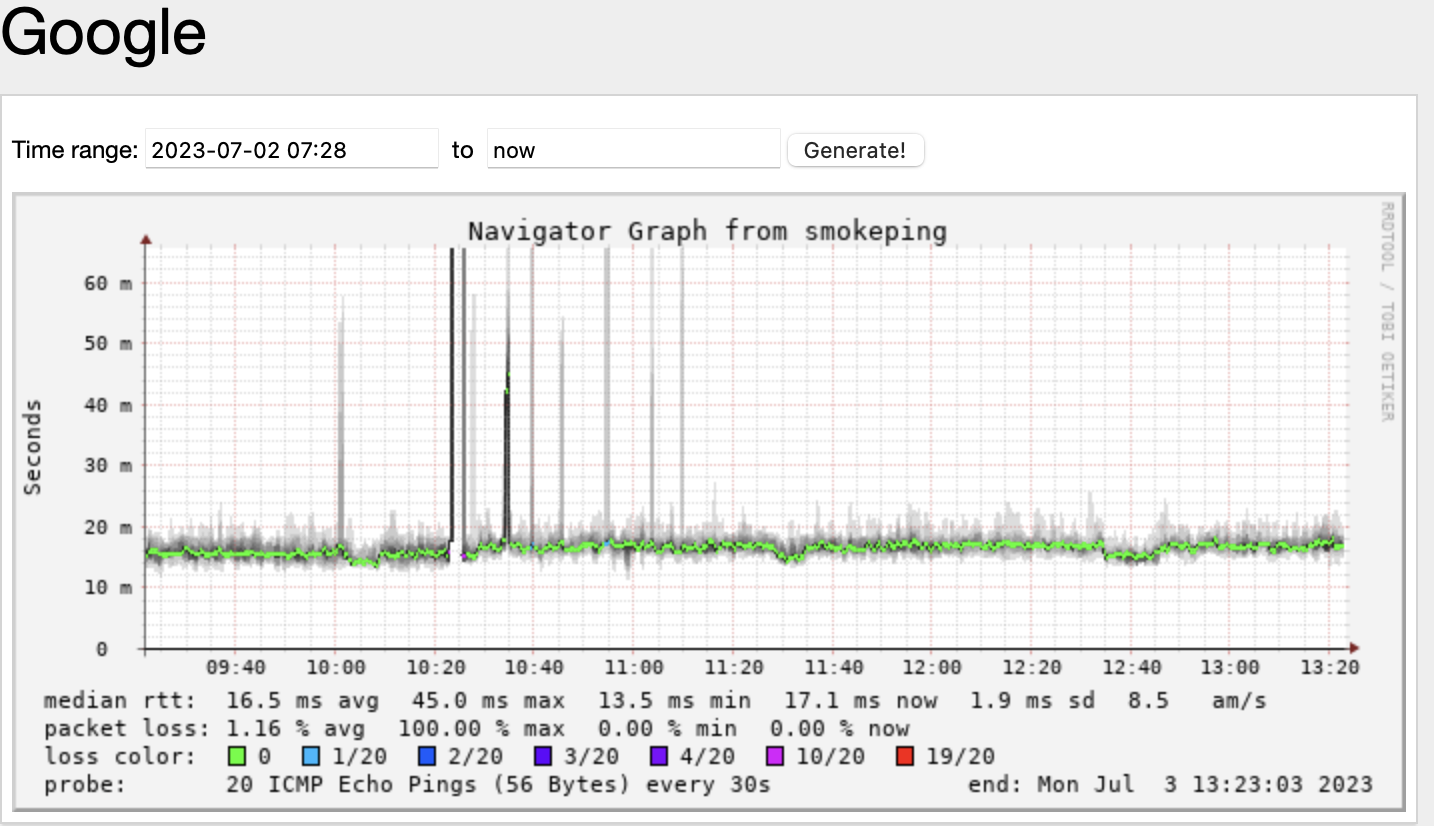Select the light blue 1/20 loss swatch
Viewport: 1434px width, 826px height.
pos(311,756)
